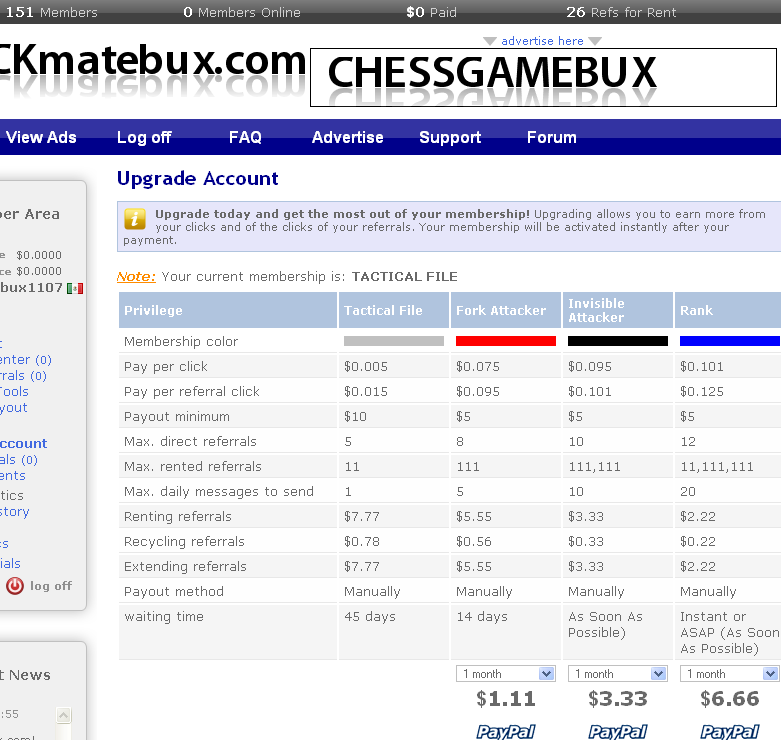
Task: Click 'Renting referrals' row label
Action: (x=178, y=517)
